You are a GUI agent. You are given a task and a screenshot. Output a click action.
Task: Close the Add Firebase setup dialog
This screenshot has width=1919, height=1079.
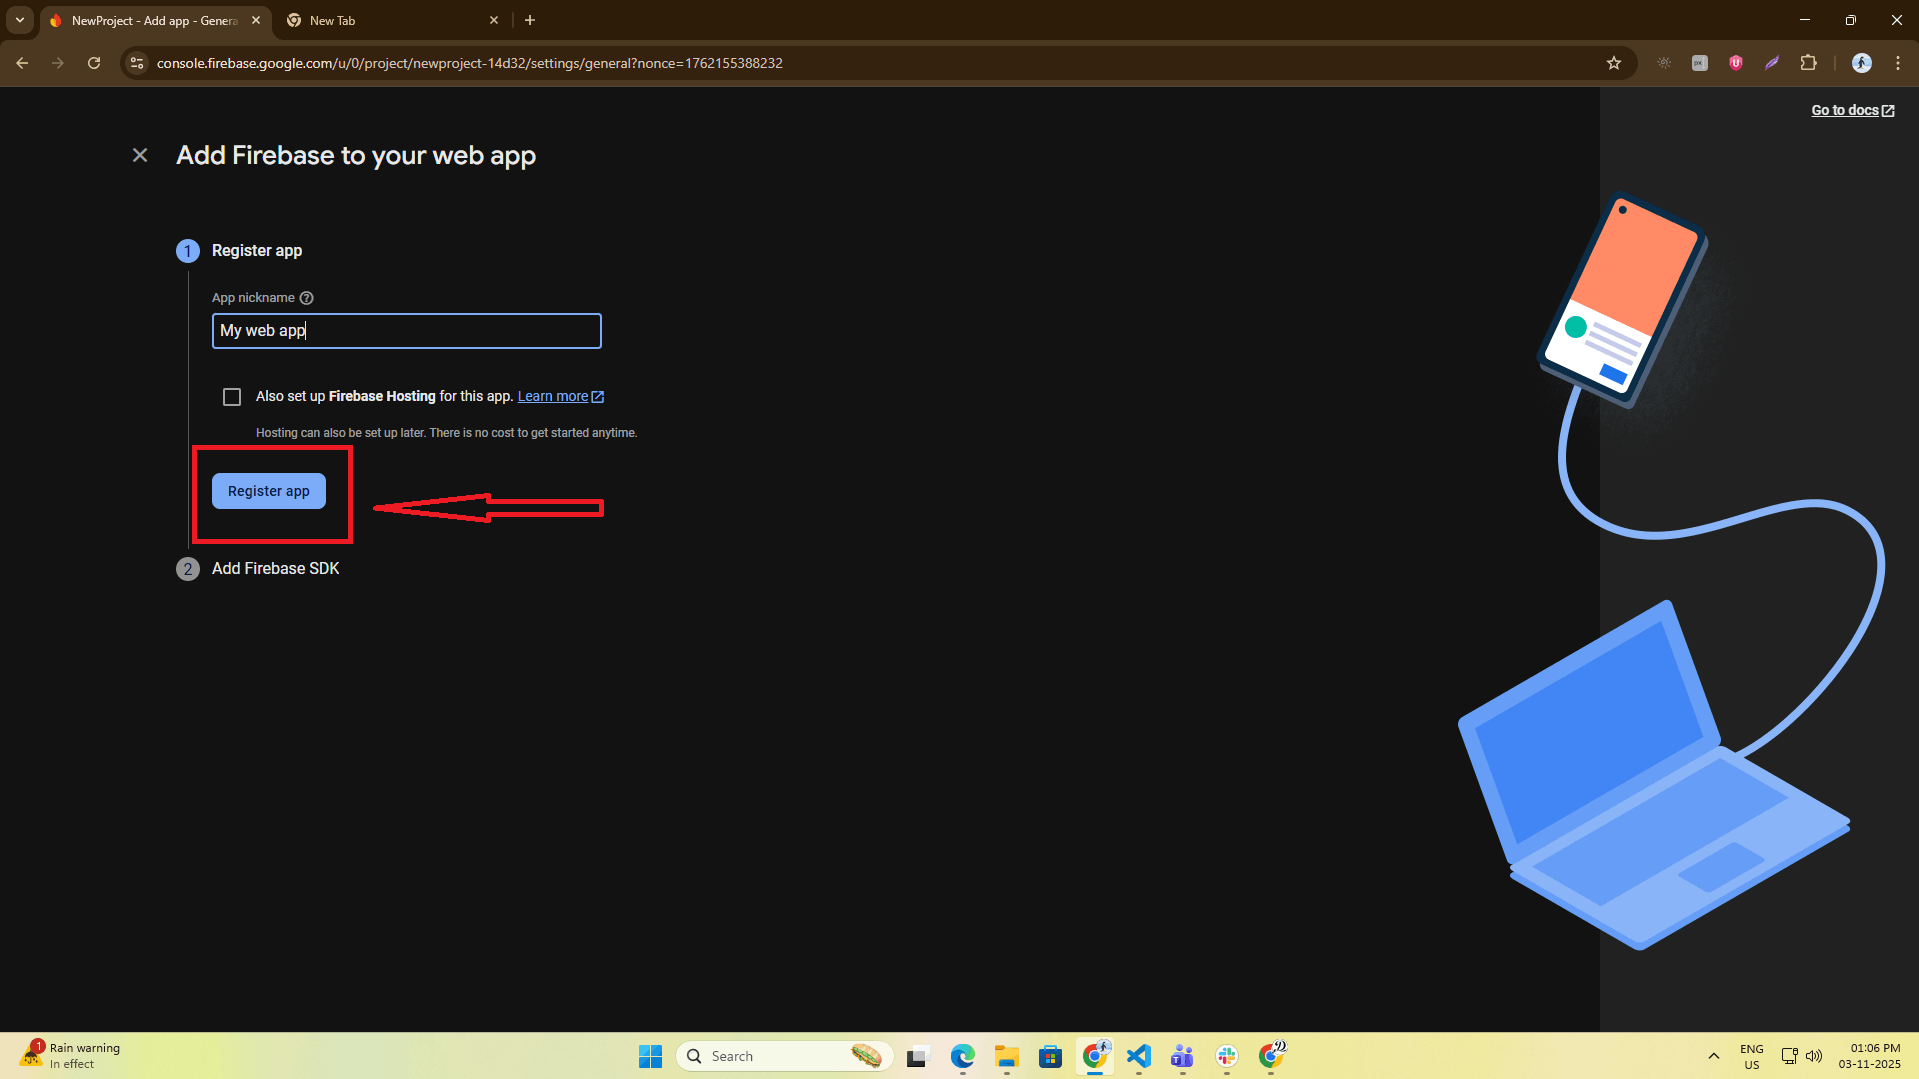click(x=140, y=155)
